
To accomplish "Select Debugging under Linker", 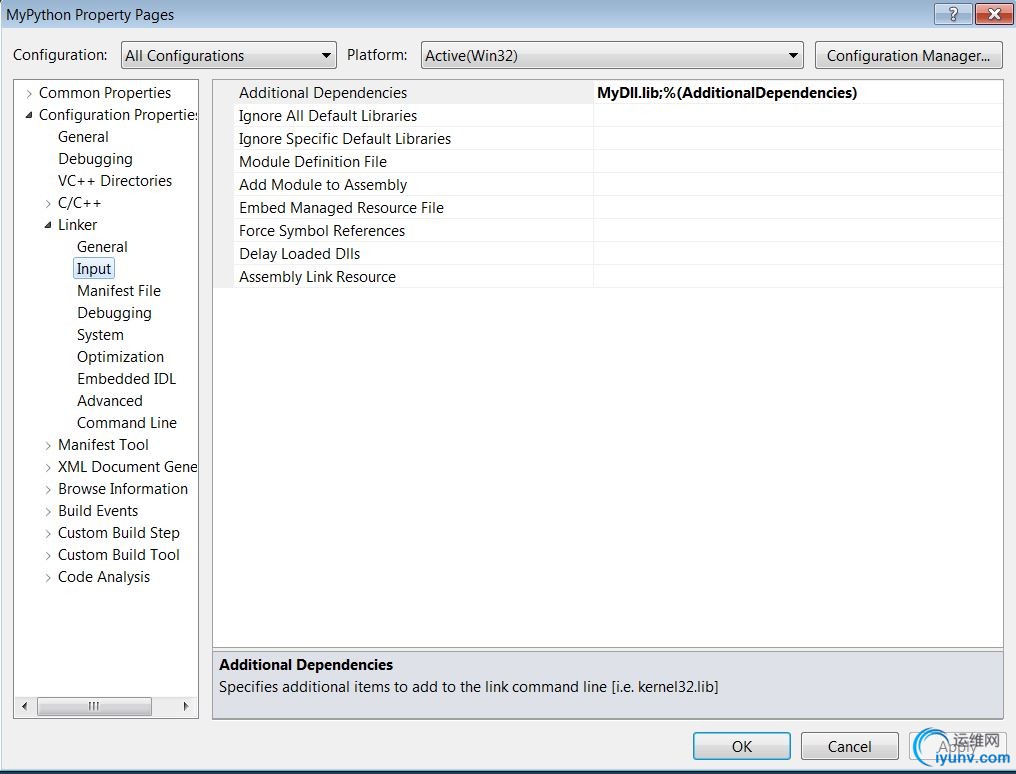I will coord(114,313).
